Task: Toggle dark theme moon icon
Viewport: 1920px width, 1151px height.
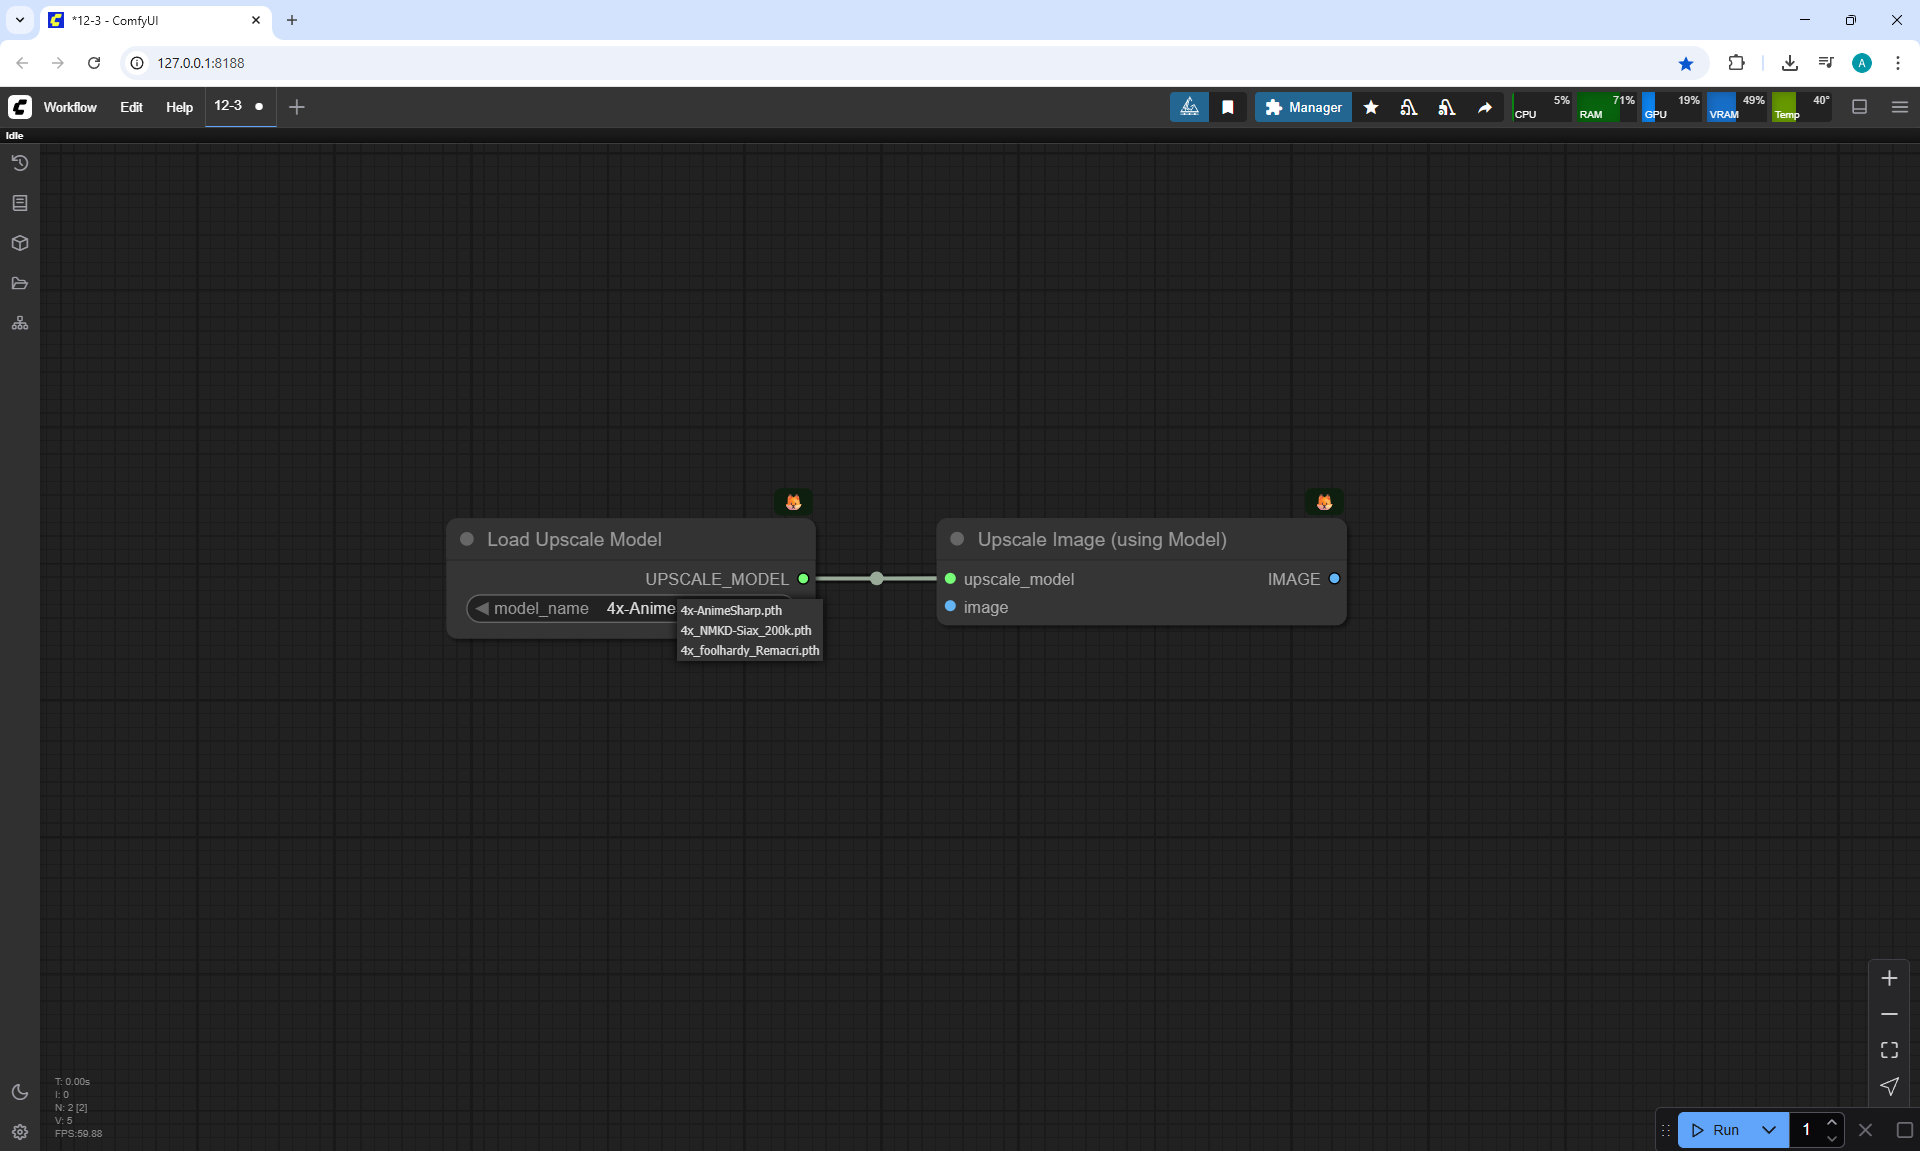Action: point(20,1092)
